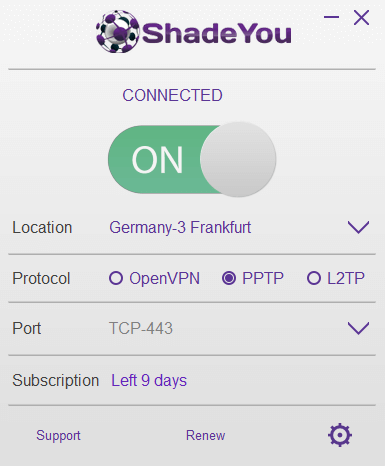
Task: Select the PPTP protocol radio button
Action: point(229,278)
